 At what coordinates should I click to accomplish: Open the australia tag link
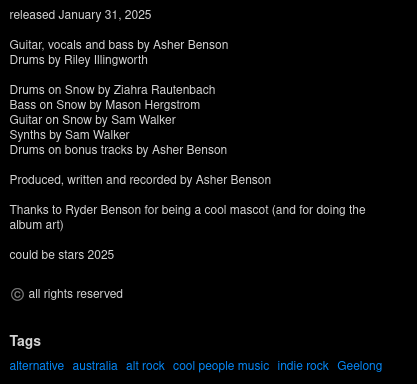(x=95, y=366)
